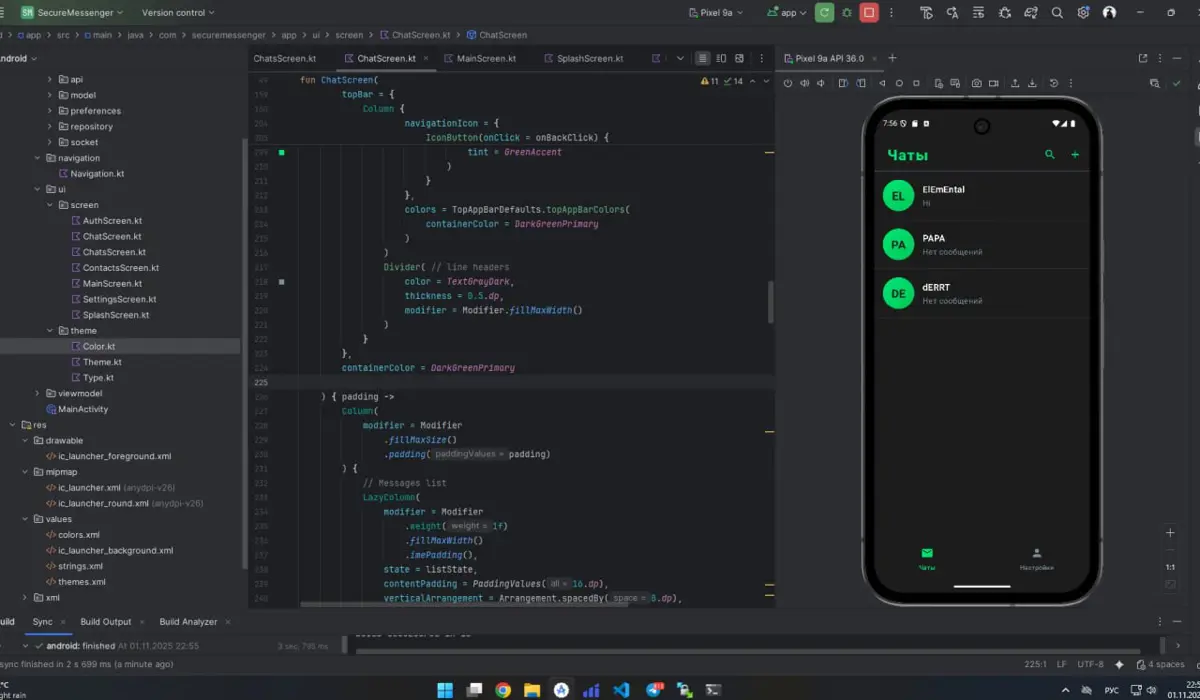Click the search icon in the phone app header

[1050, 155]
